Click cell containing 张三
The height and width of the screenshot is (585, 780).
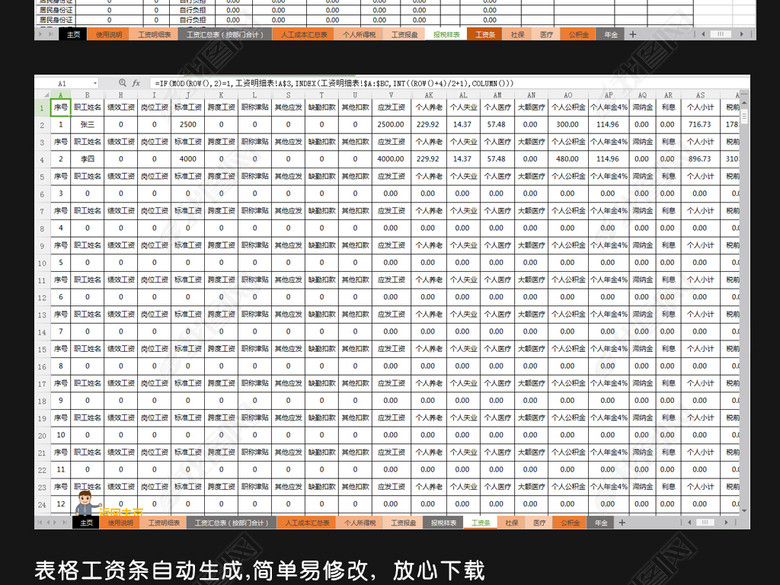coord(87,125)
